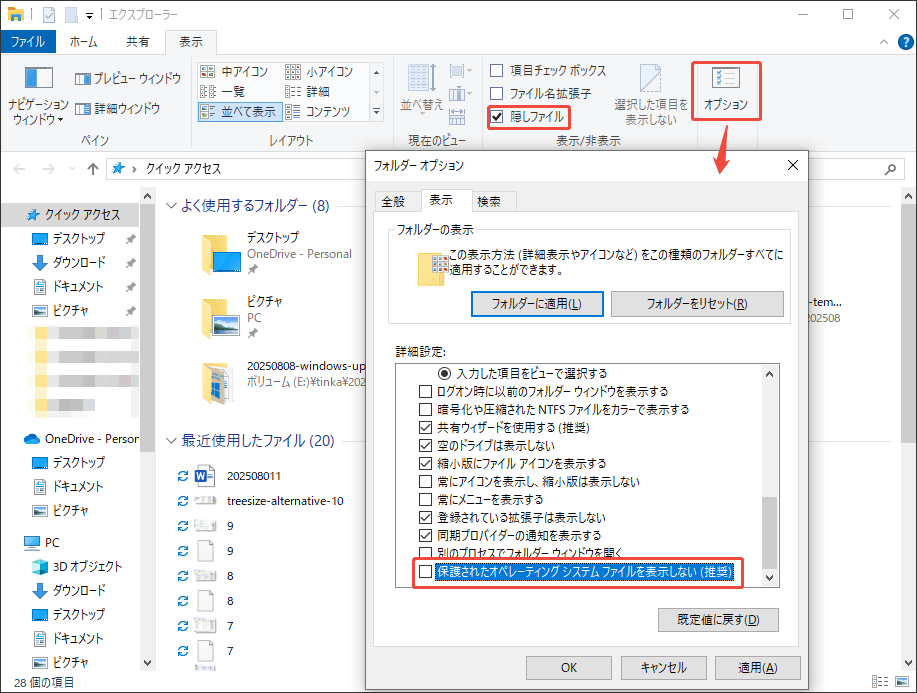Click フォルダーに適用(L) button
The image size is (917, 693).
(x=537, y=304)
